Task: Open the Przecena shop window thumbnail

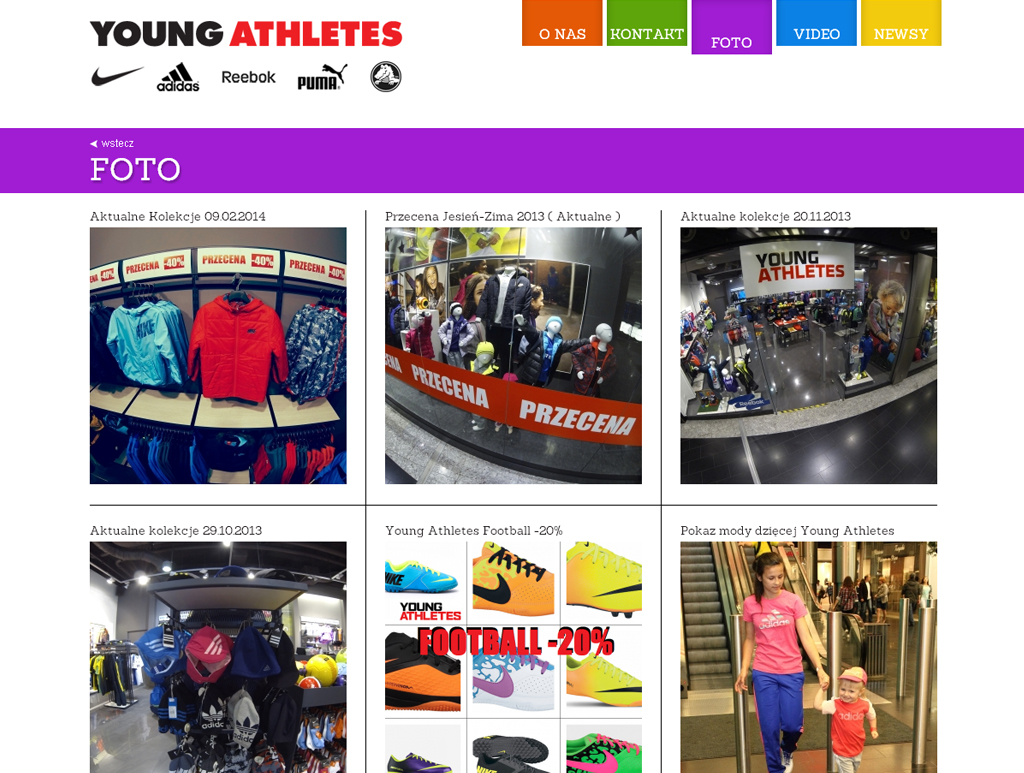Action: [513, 356]
